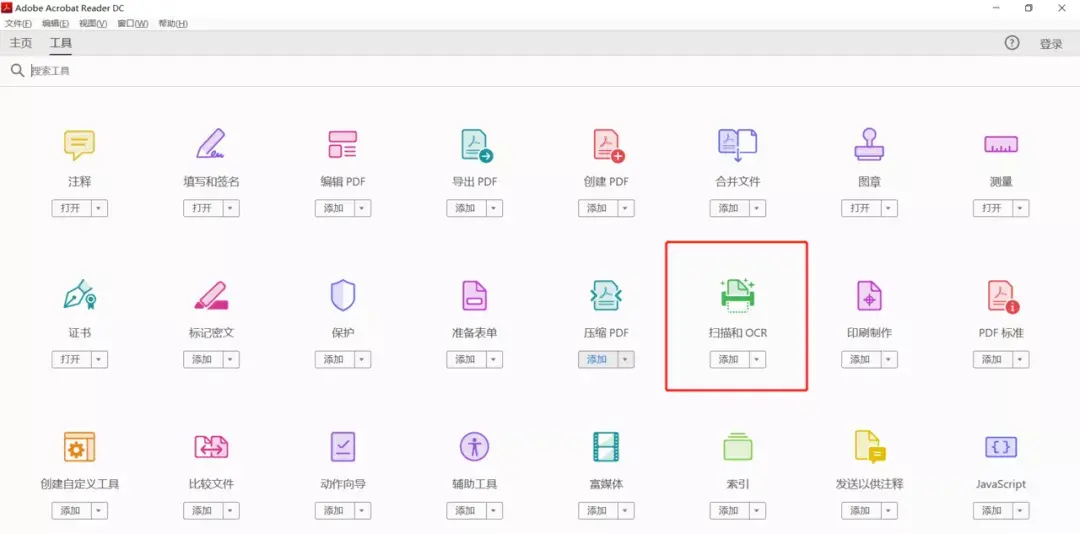
Task: Switch to the 工具 tab
Action: pos(61,43)
